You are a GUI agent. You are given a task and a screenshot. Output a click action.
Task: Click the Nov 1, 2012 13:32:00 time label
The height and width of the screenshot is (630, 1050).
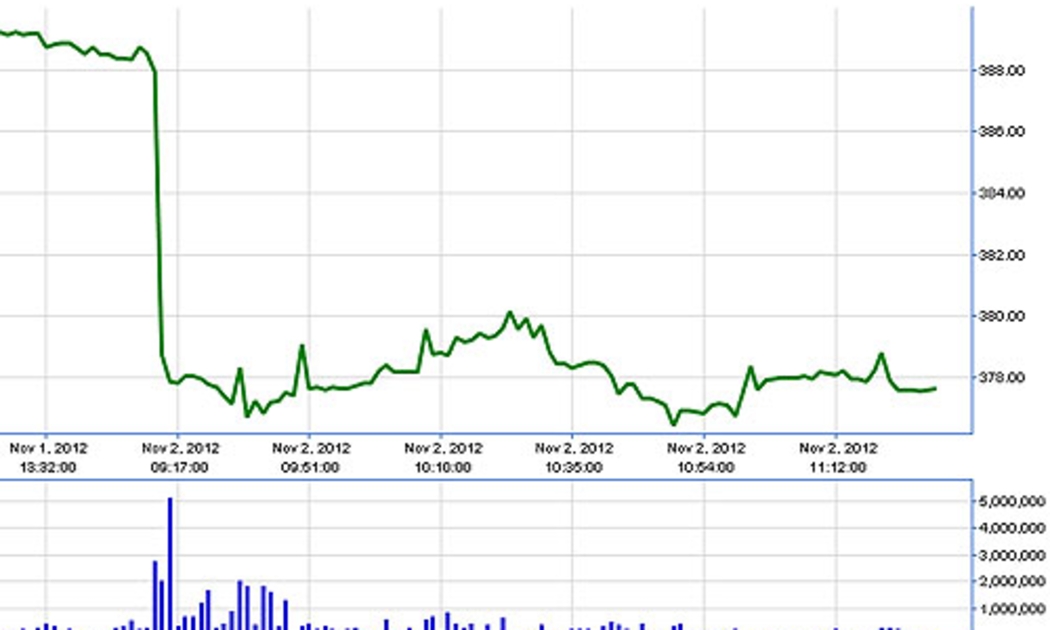(x=48, y=458)
